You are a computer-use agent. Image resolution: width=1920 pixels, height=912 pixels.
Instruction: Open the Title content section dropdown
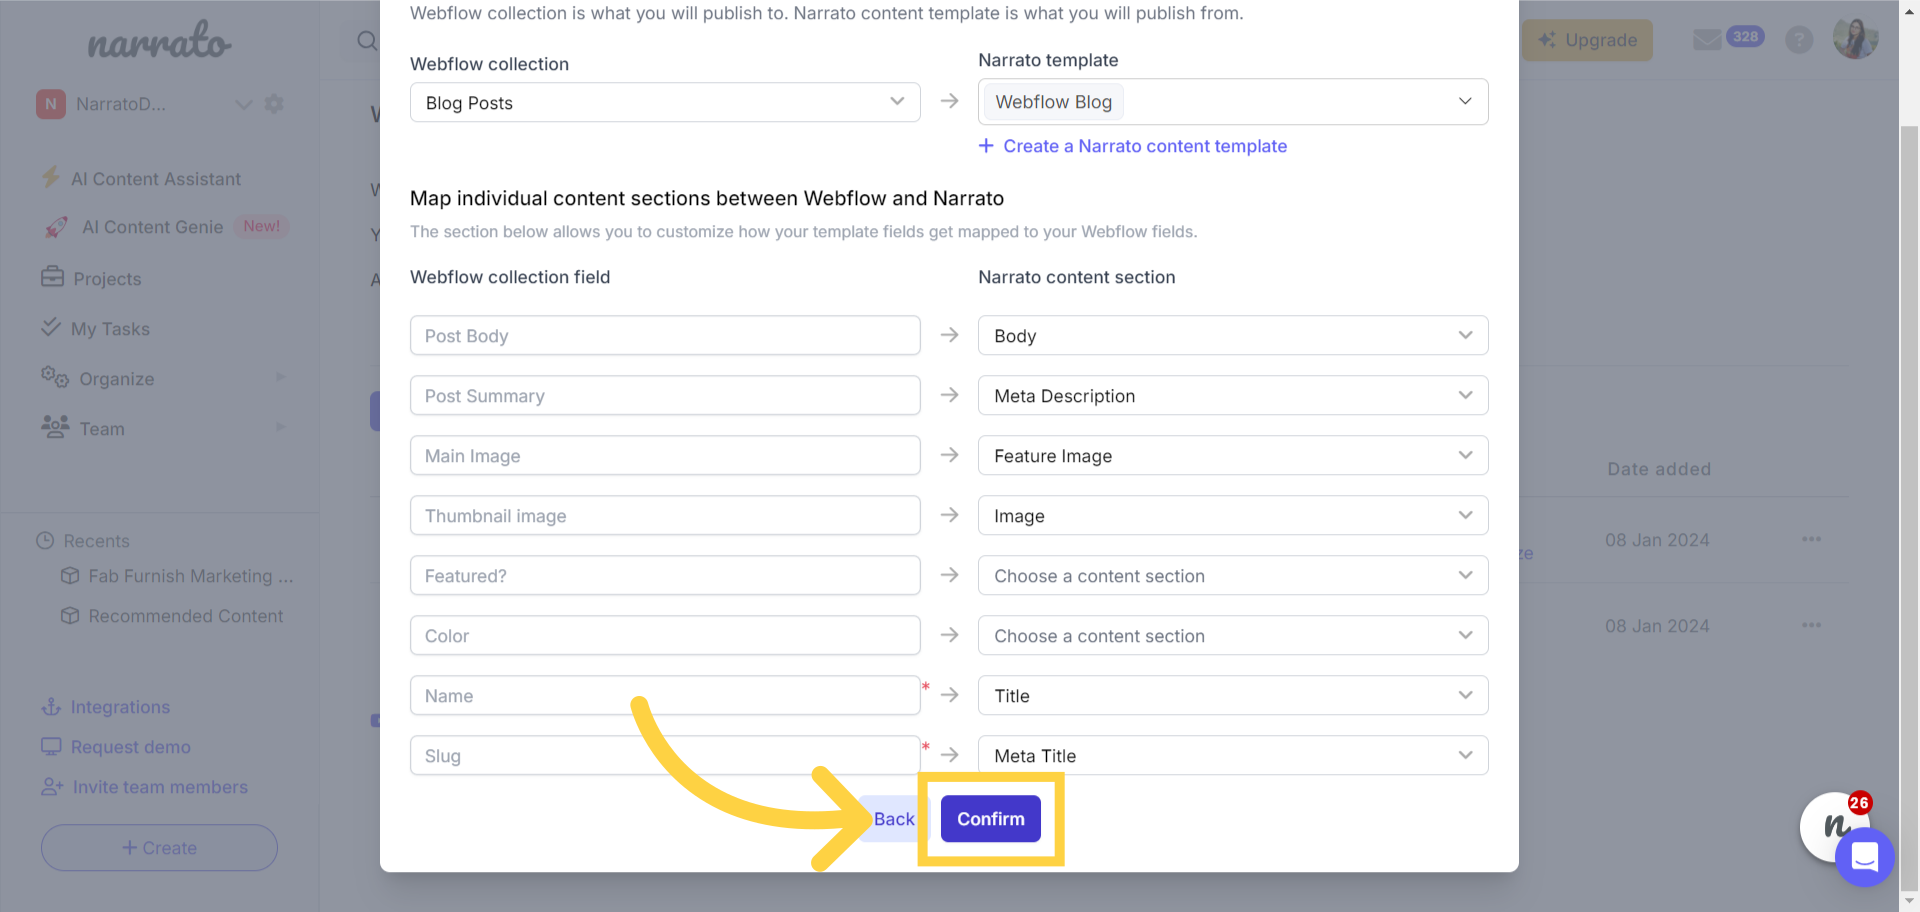[x=1233, y=696]
